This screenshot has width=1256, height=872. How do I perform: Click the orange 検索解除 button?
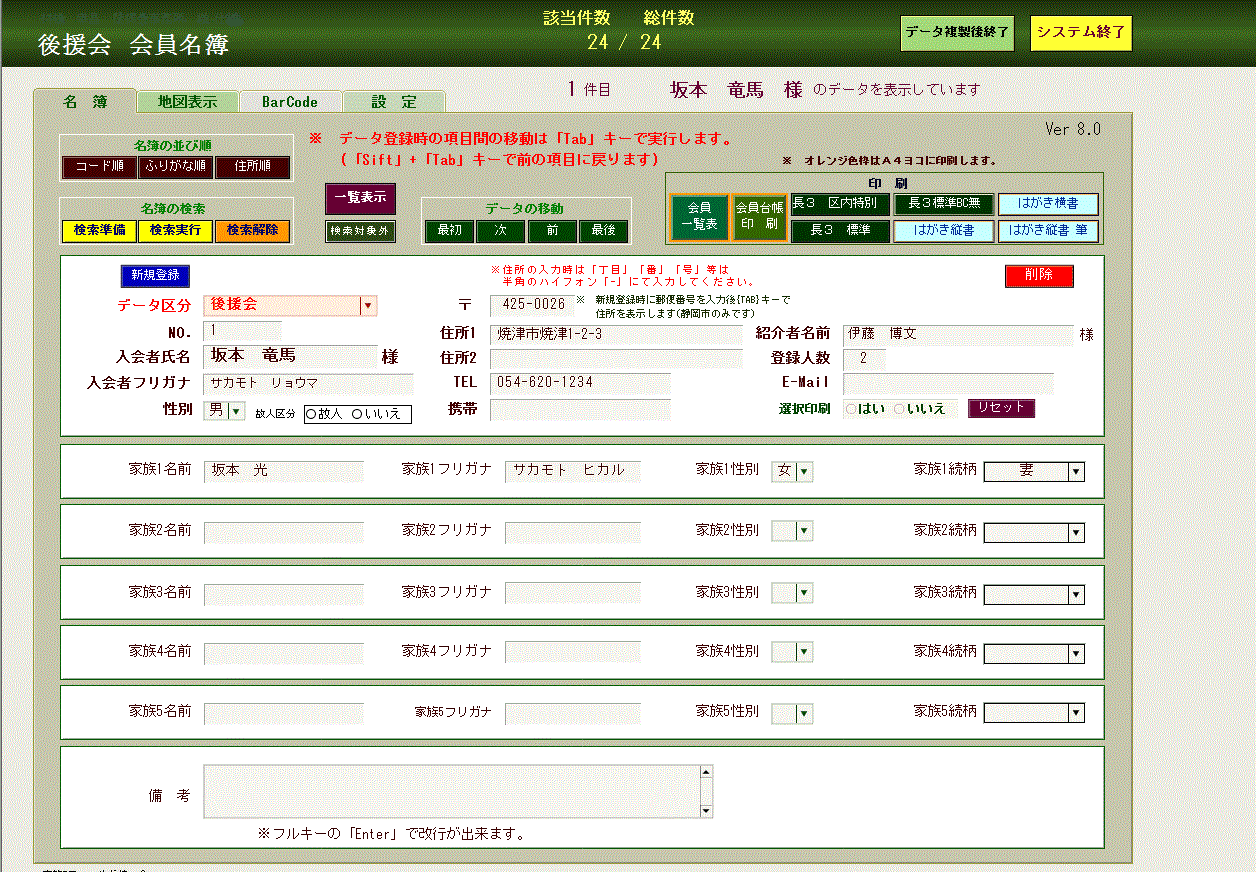[252, 231]
